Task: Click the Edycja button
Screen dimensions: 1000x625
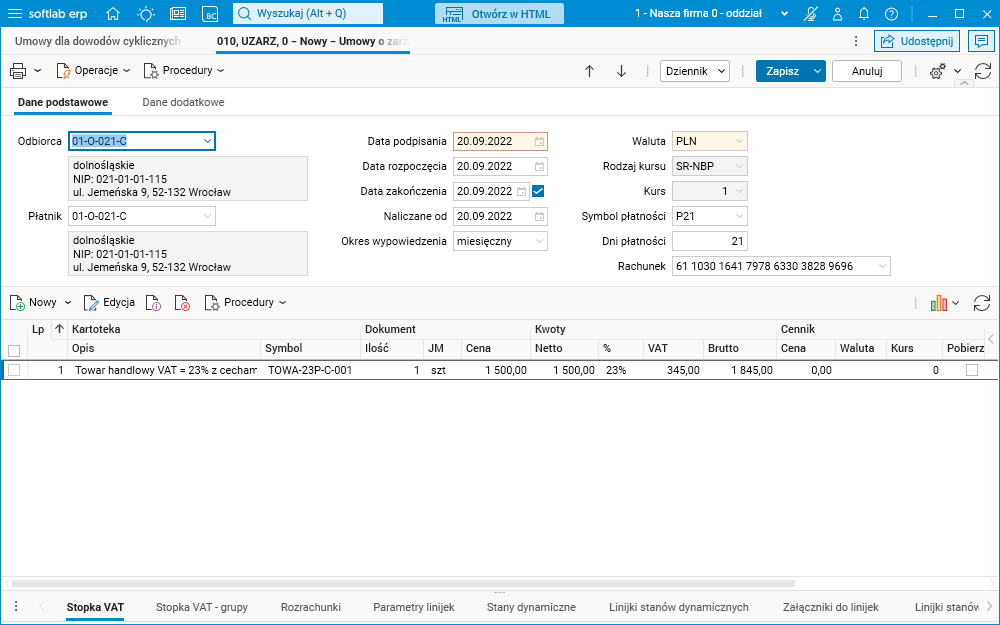Action: 109,302
